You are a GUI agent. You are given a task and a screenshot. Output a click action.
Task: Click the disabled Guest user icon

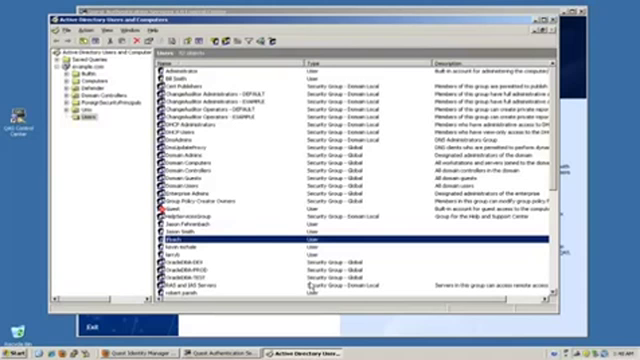[161, 209]
